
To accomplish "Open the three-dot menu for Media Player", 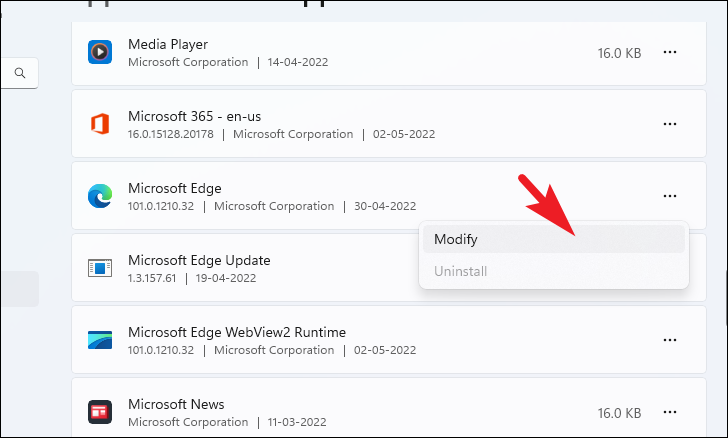I will coord(670,52).
